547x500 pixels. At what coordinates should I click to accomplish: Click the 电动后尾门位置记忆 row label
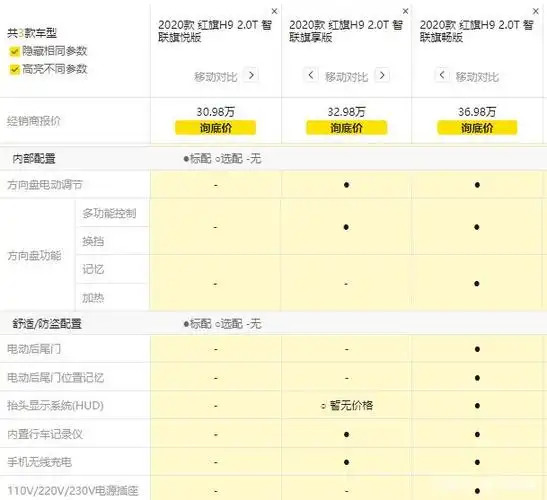click(x=55, y=378)
